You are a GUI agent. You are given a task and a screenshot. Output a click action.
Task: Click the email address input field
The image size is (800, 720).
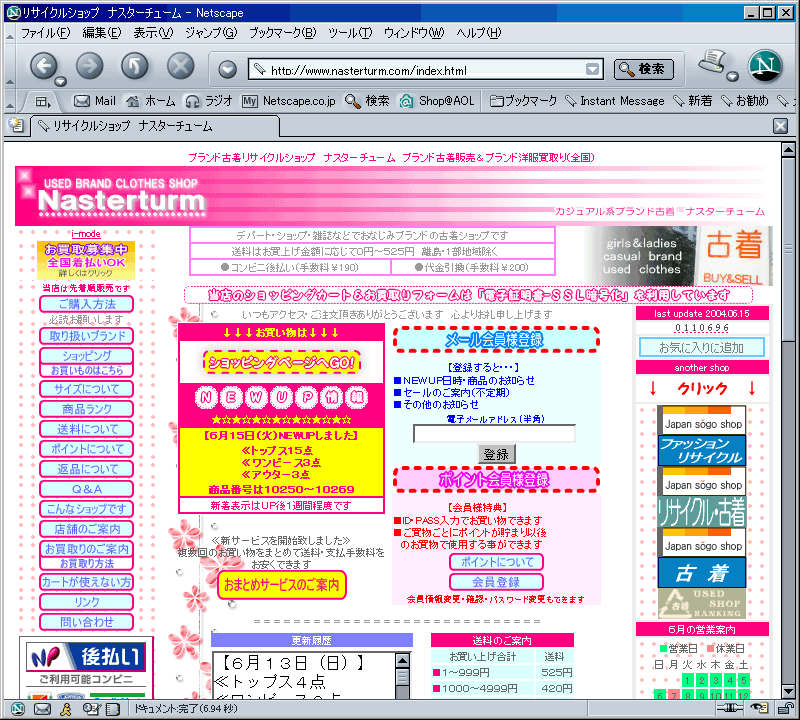494,434
